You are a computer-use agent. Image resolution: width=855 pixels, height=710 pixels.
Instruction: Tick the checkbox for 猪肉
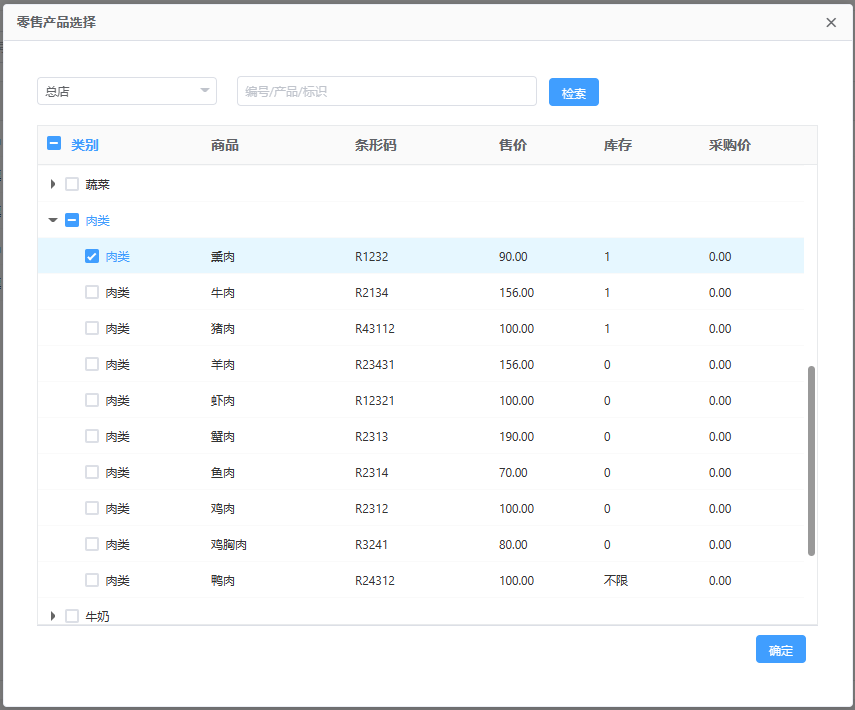[x=92, y=328]
